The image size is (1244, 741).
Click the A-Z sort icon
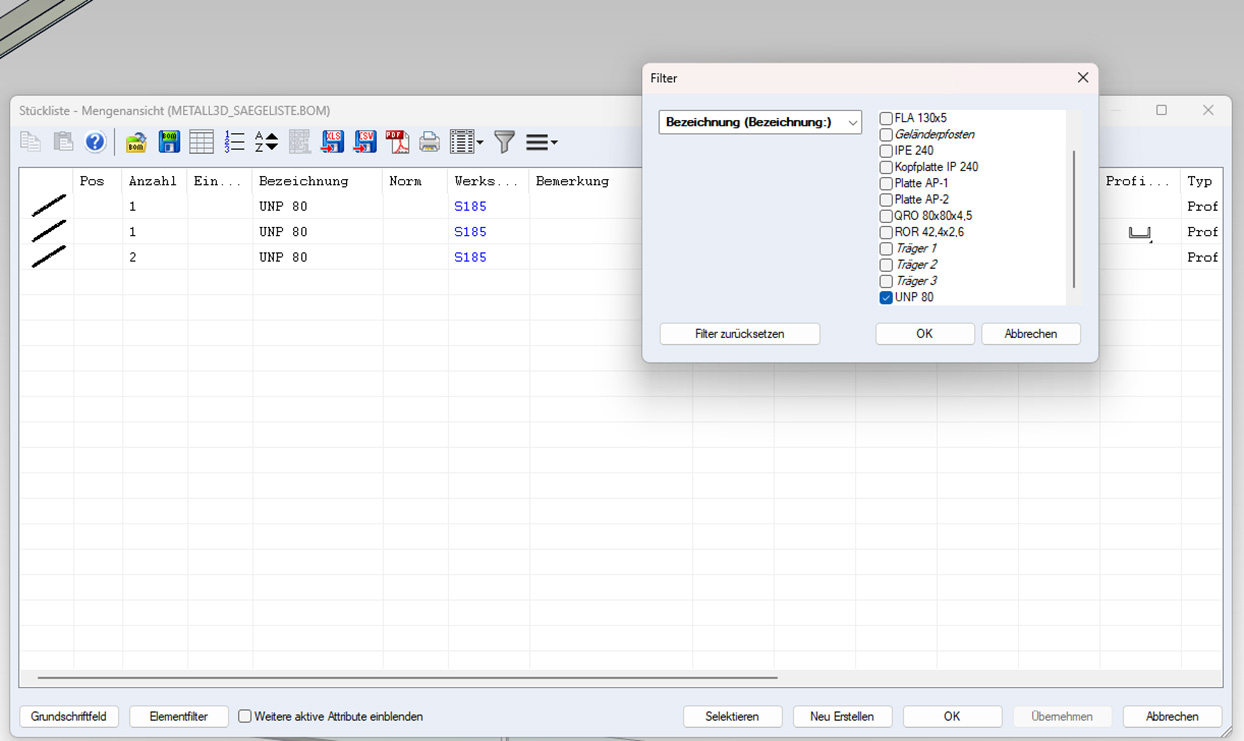point(266,142)
